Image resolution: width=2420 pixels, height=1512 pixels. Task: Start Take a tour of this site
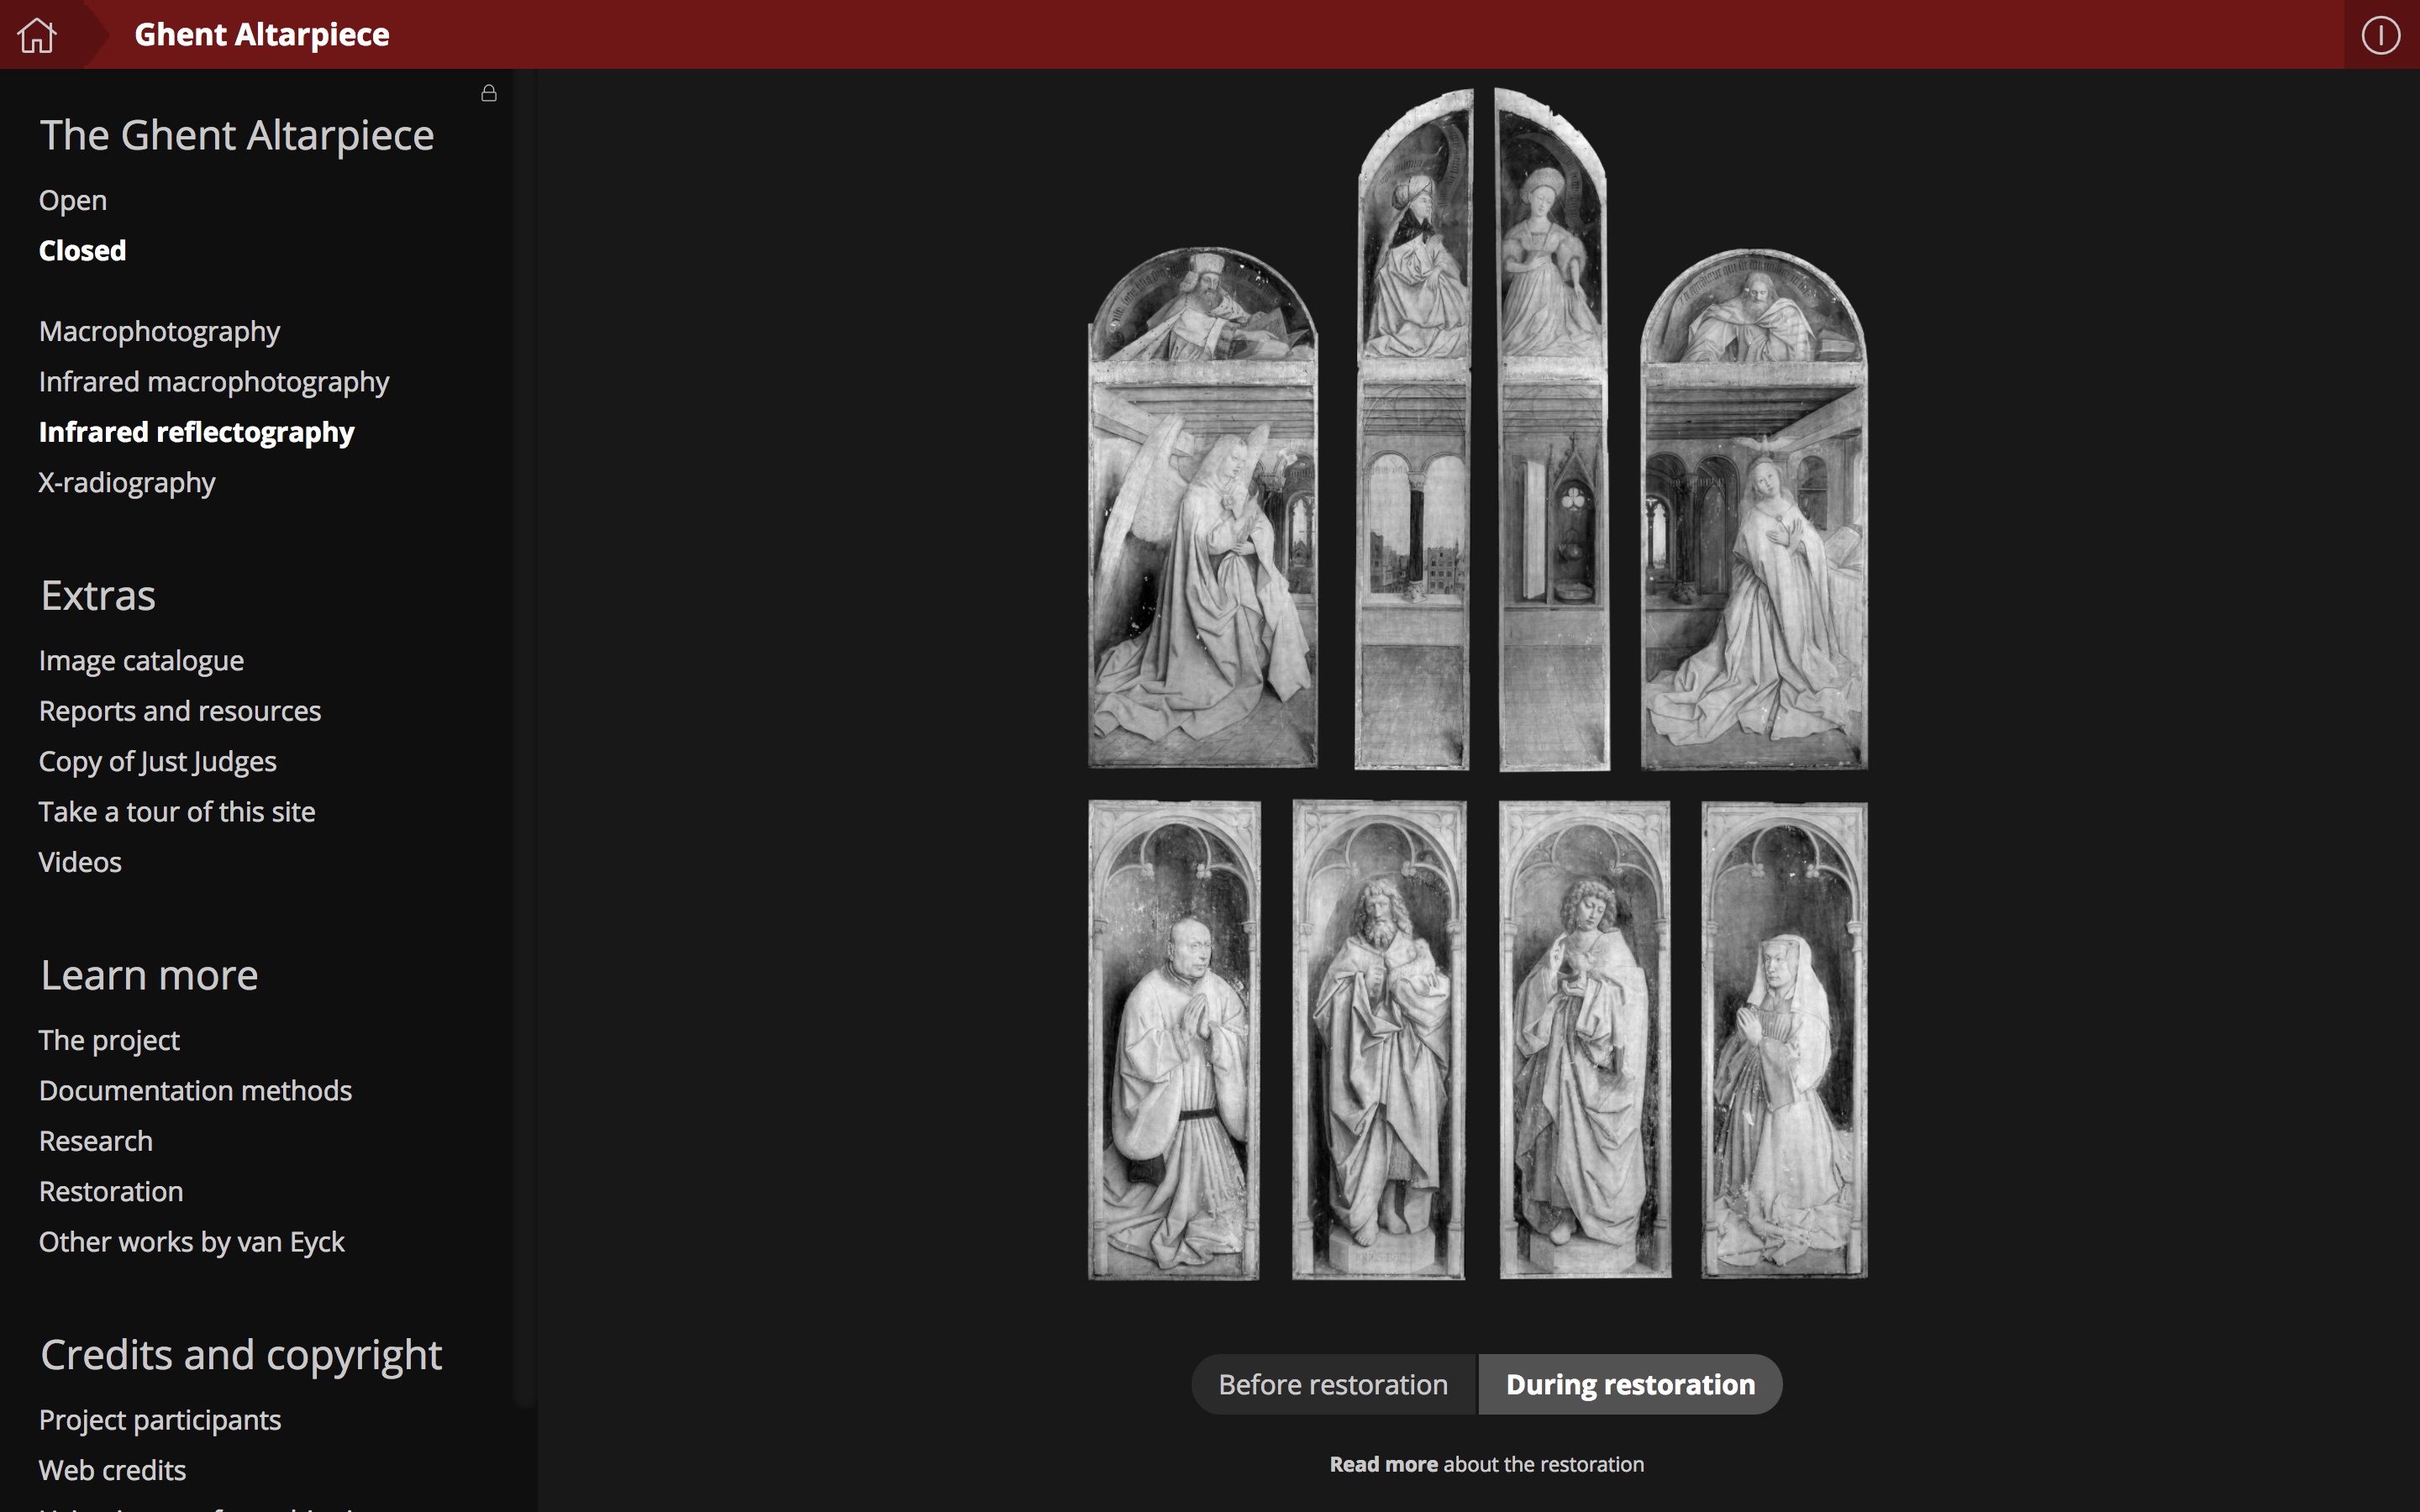pyautogui.click(x=177, y=811)
